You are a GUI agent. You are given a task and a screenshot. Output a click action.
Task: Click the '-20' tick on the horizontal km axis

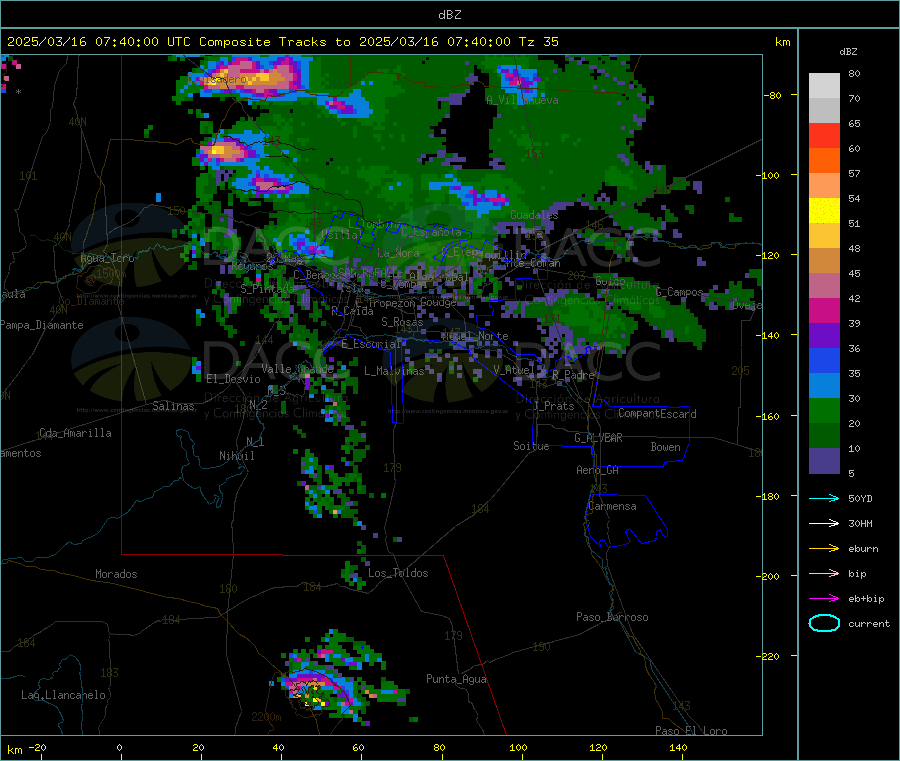[37, 747]
